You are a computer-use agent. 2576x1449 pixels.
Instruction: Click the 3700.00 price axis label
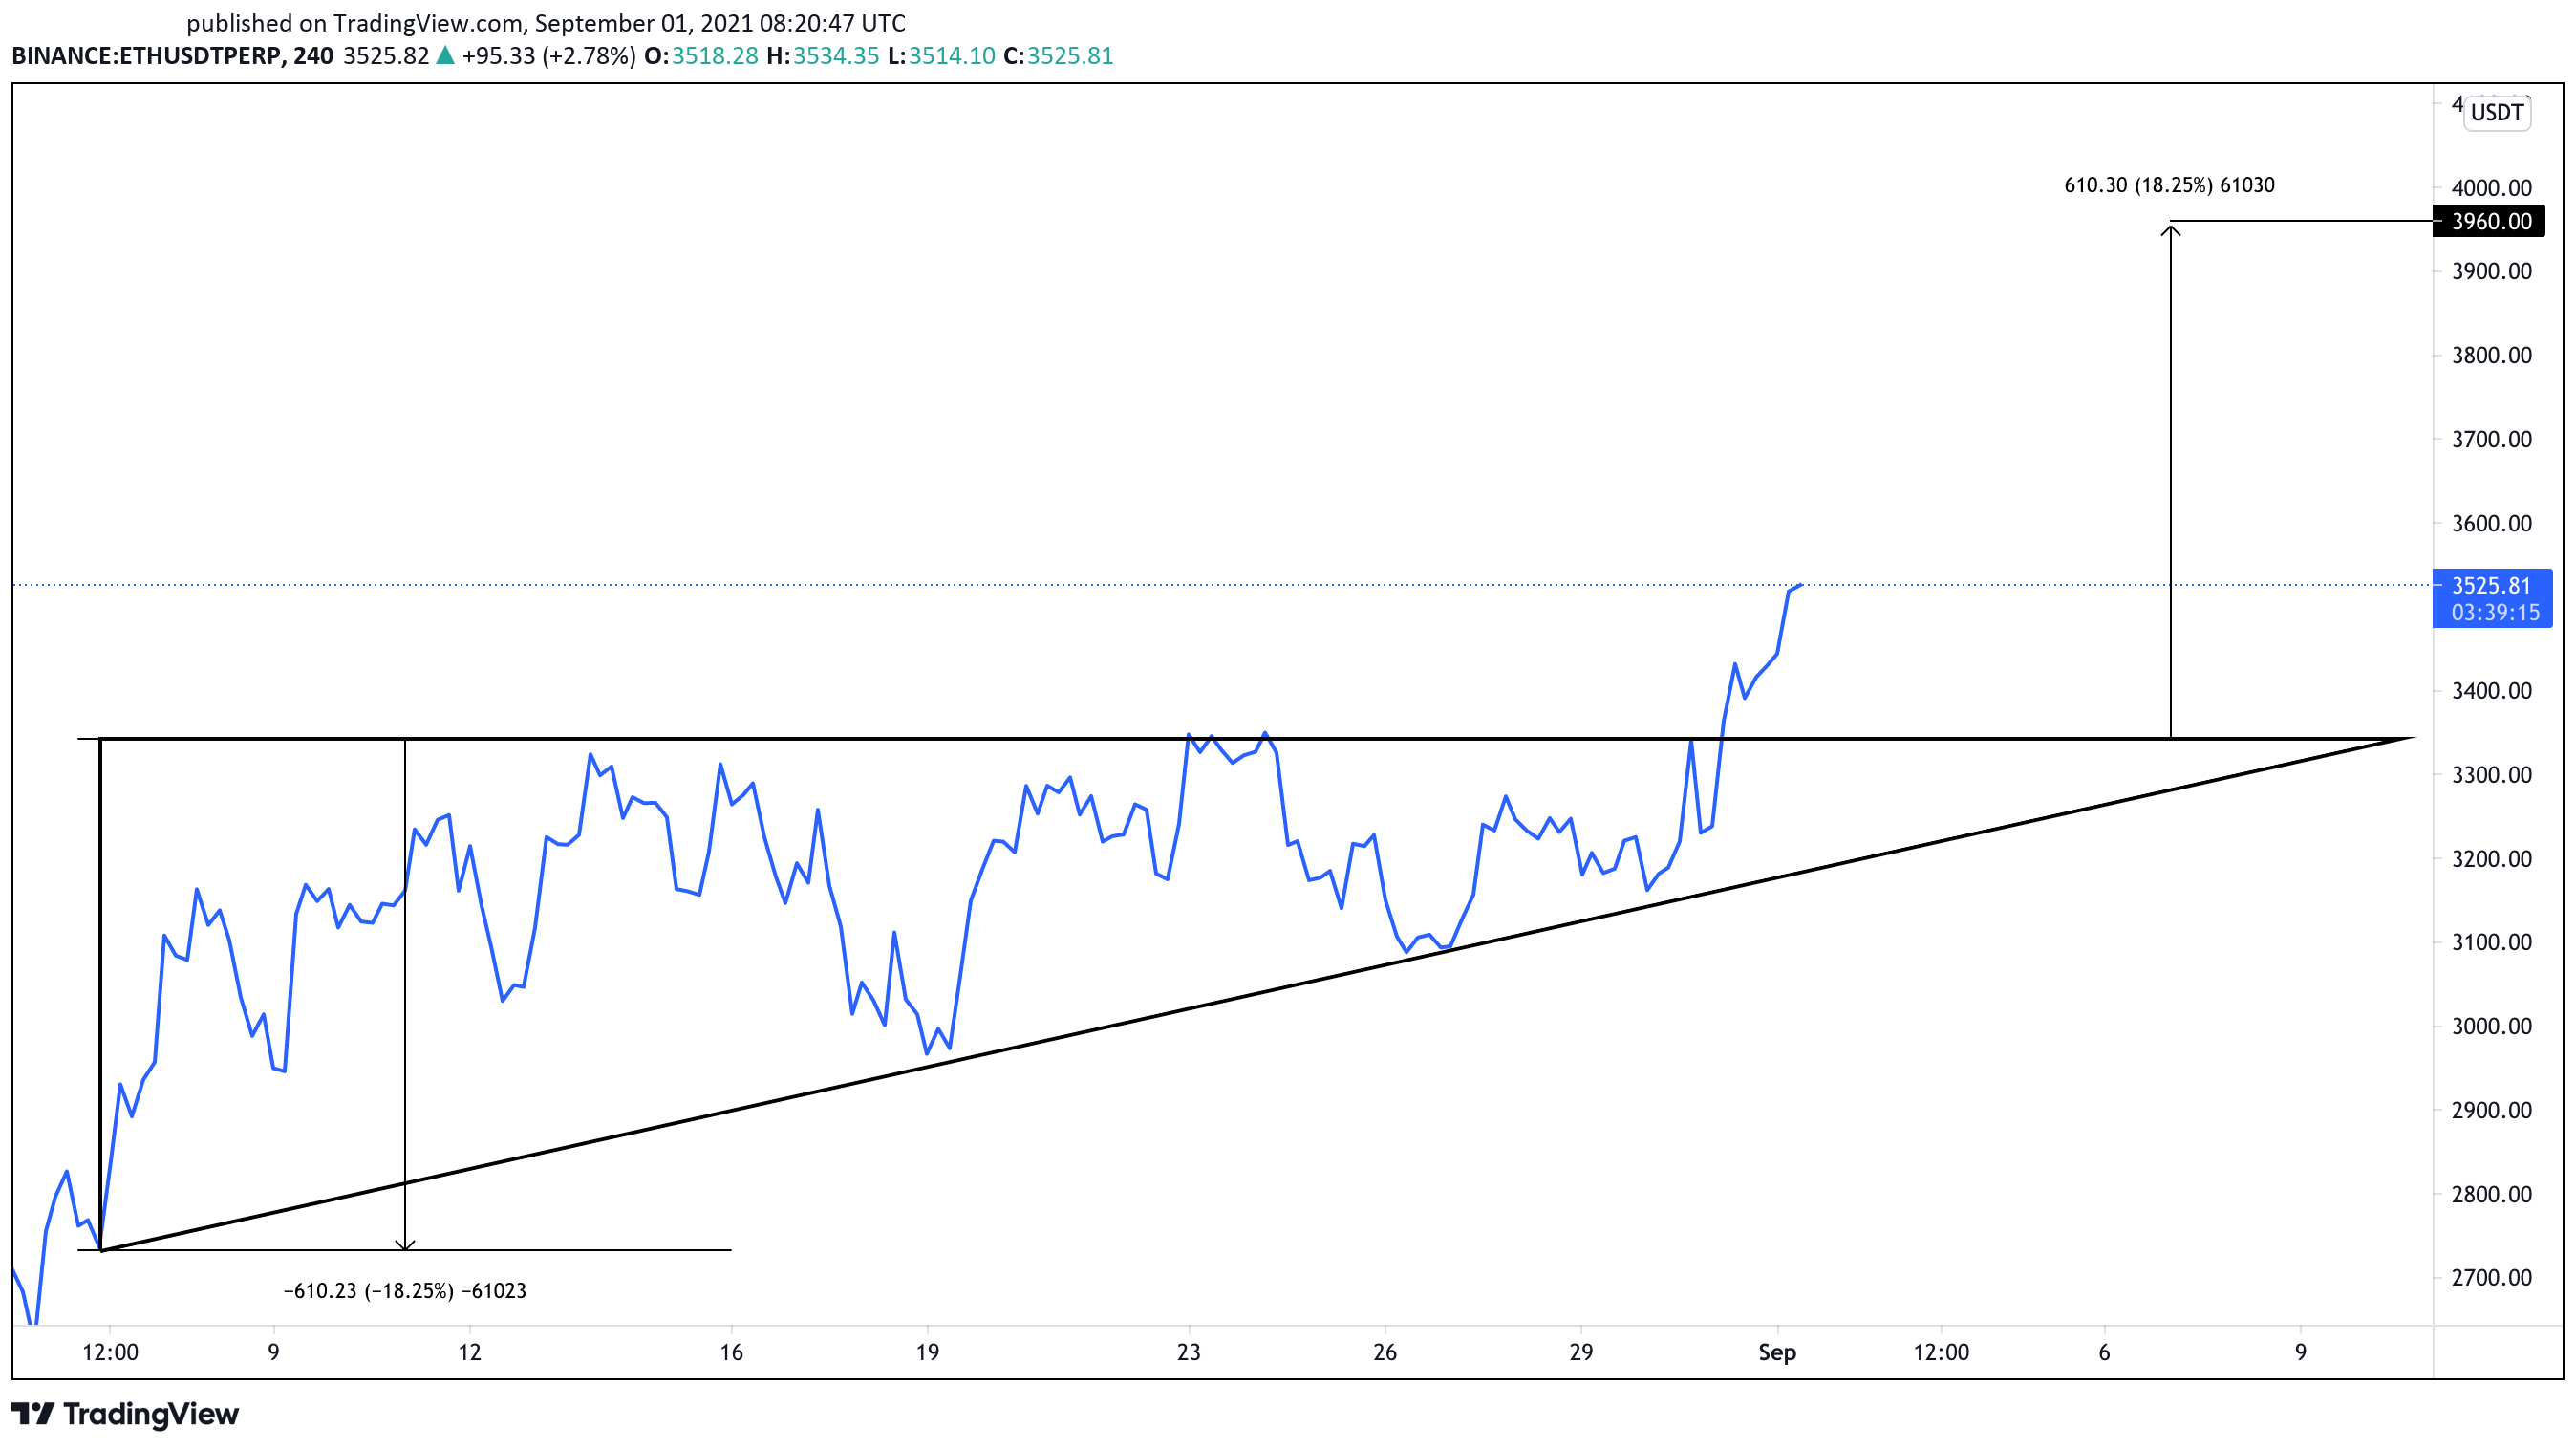(x=2491, y=439)
